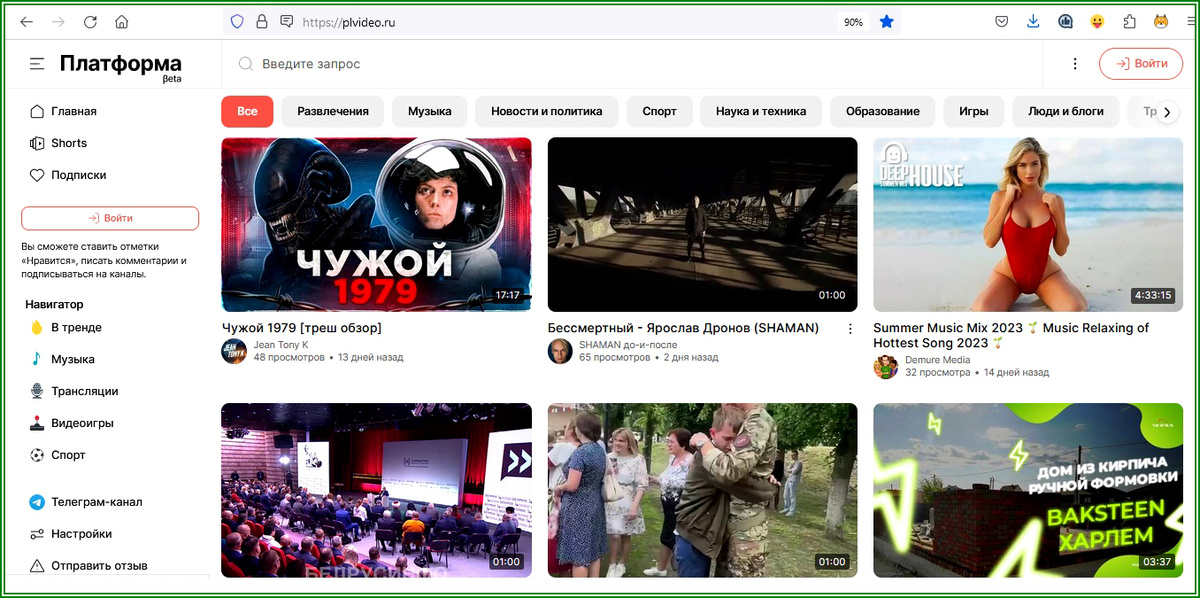The image size is (1200, 598).
Task: Open the title link Бессмертный - Ярослав Дронов
Action: click(x=684, y=328)
